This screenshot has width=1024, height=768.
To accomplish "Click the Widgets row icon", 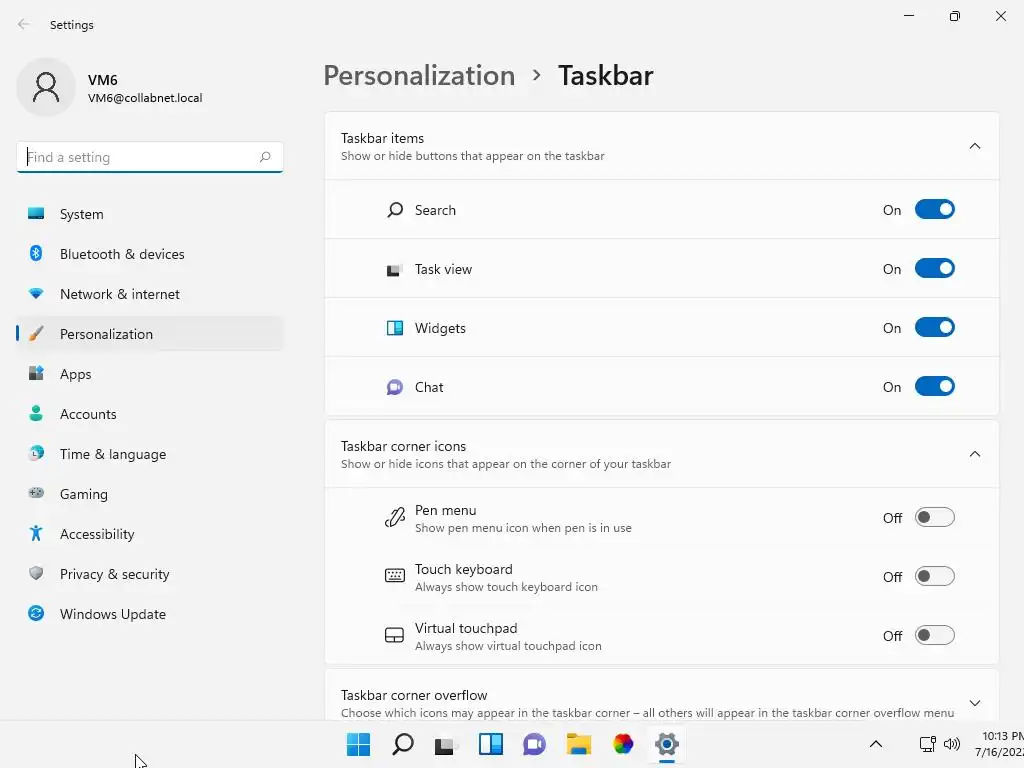I will 394,328.
